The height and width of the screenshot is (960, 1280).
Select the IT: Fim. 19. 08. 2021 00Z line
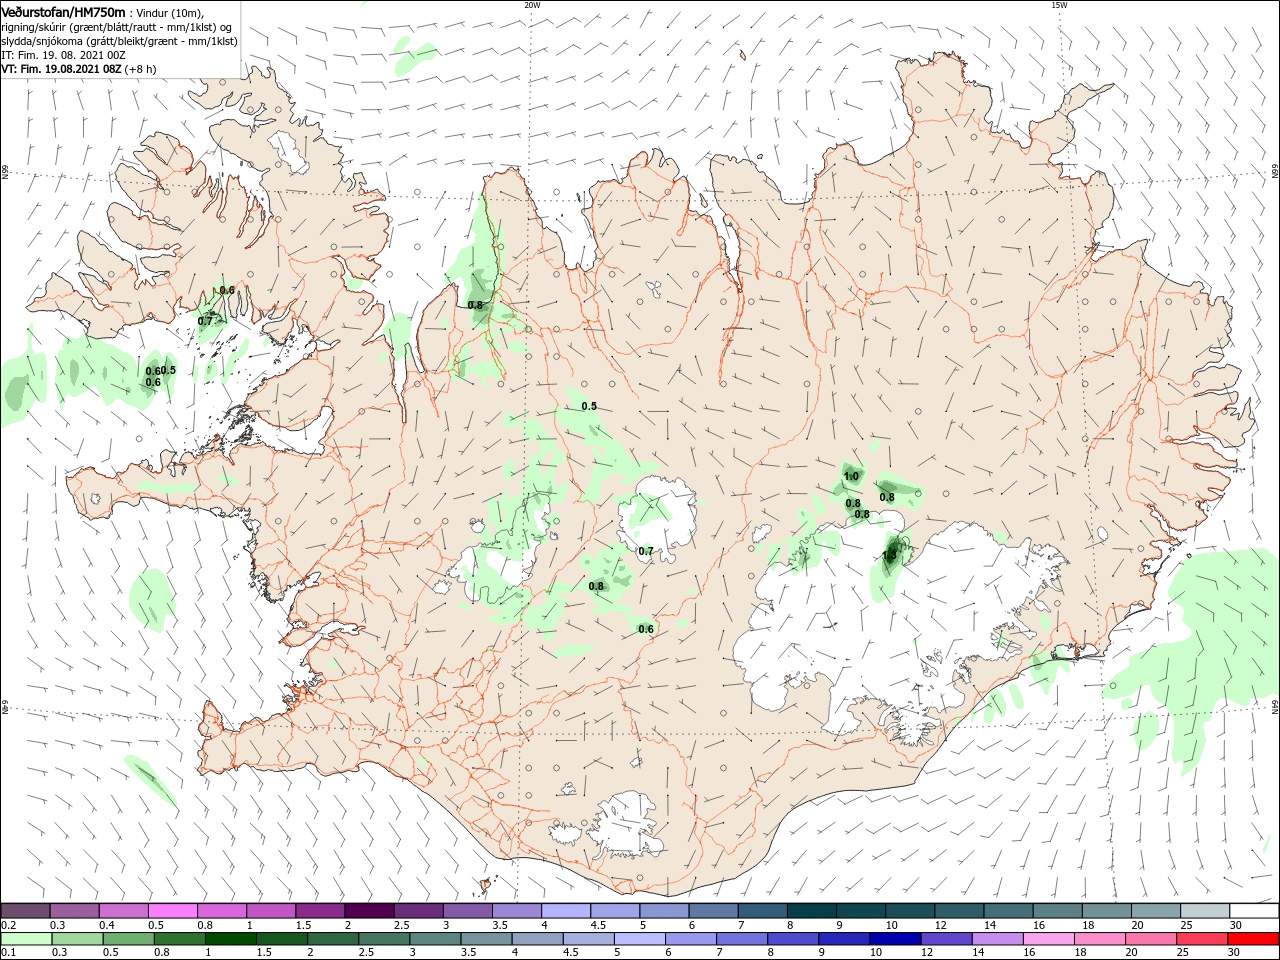(64, 55)
